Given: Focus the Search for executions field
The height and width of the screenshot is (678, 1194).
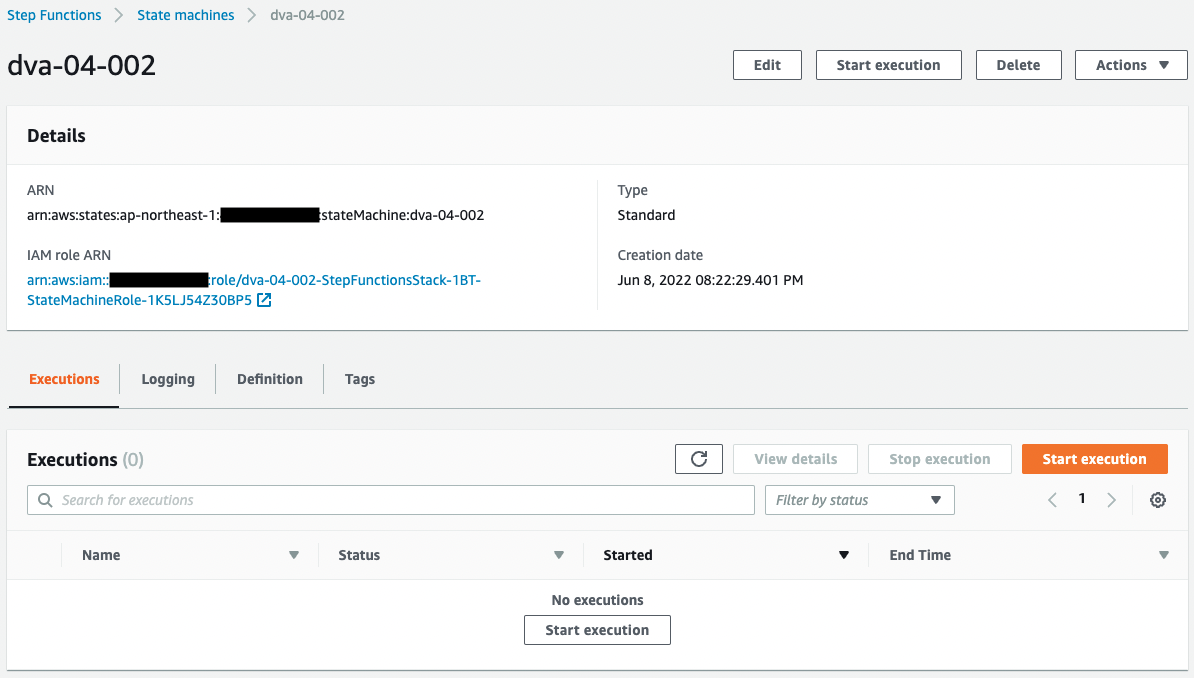Looking at the screenshot, I should click(400, 500).
